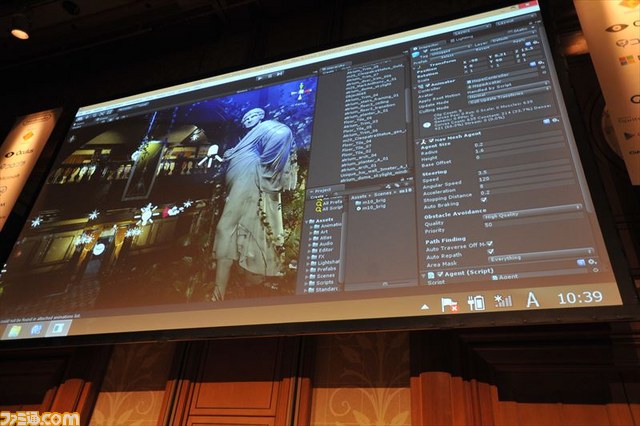Toggle the GameObject active checkbox in Inspector

tap(426, 51)
